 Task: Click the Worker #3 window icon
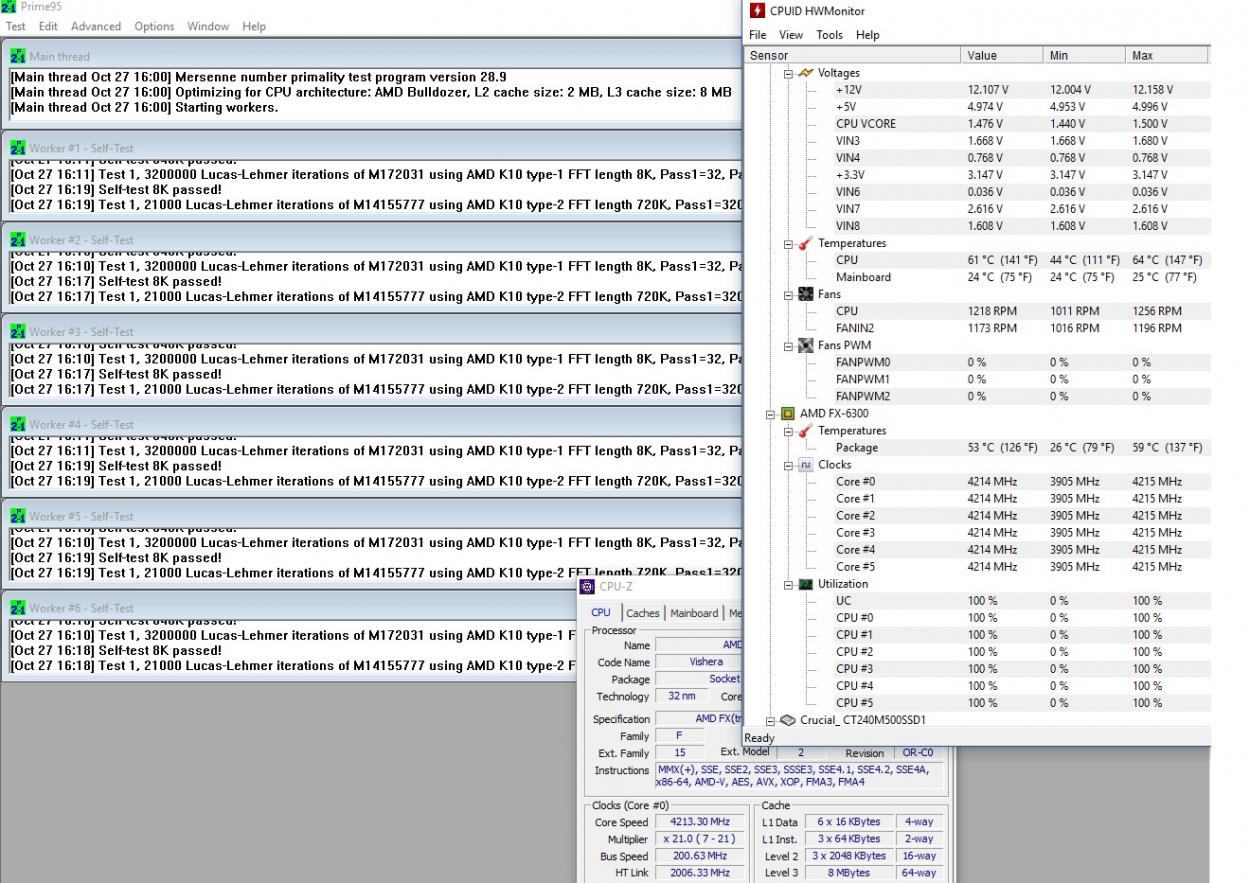click(18, 332)
